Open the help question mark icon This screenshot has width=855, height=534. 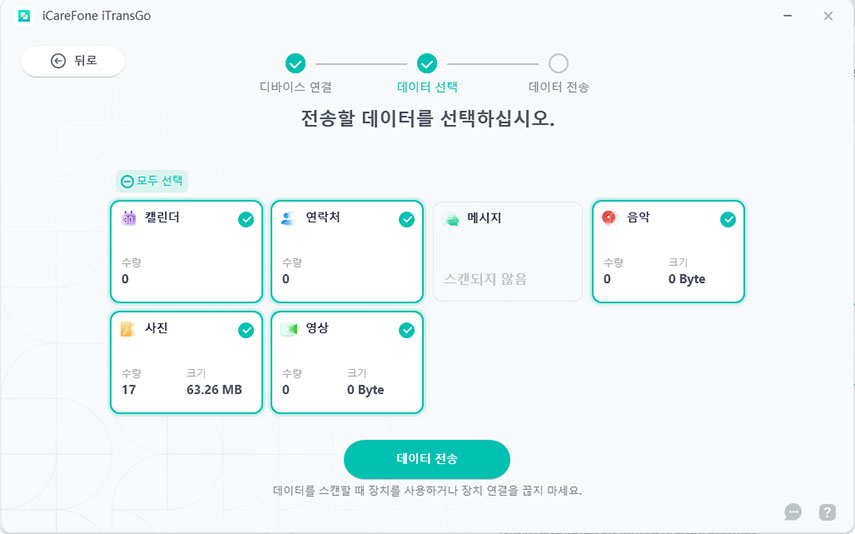[x=827, y=512]
